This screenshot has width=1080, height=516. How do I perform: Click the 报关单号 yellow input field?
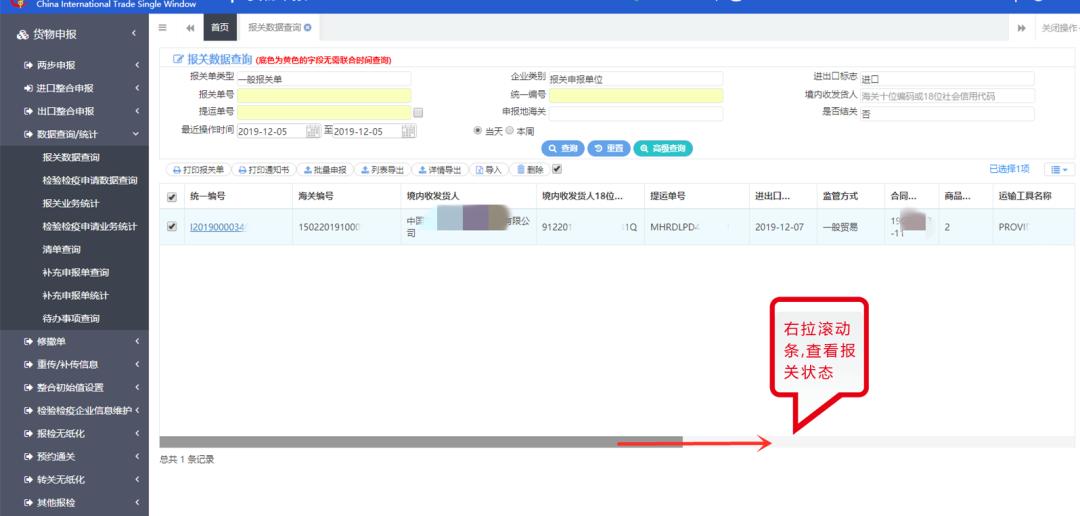tap(324, 96)
